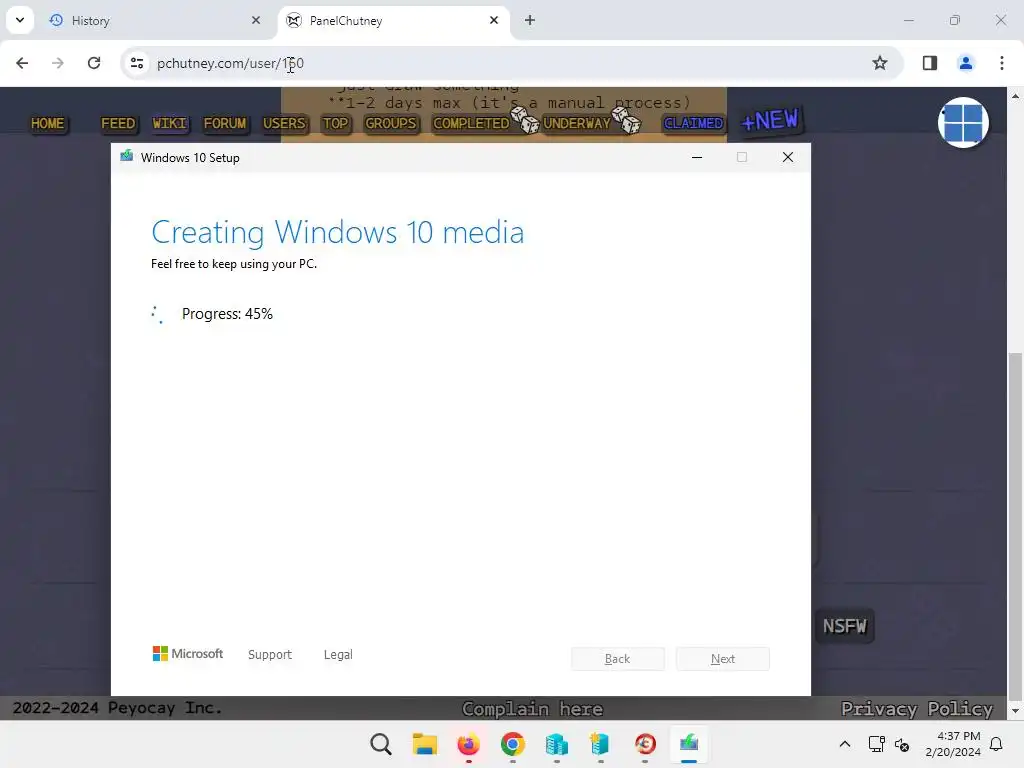Open the round user avatar at top right

point(963,123)
